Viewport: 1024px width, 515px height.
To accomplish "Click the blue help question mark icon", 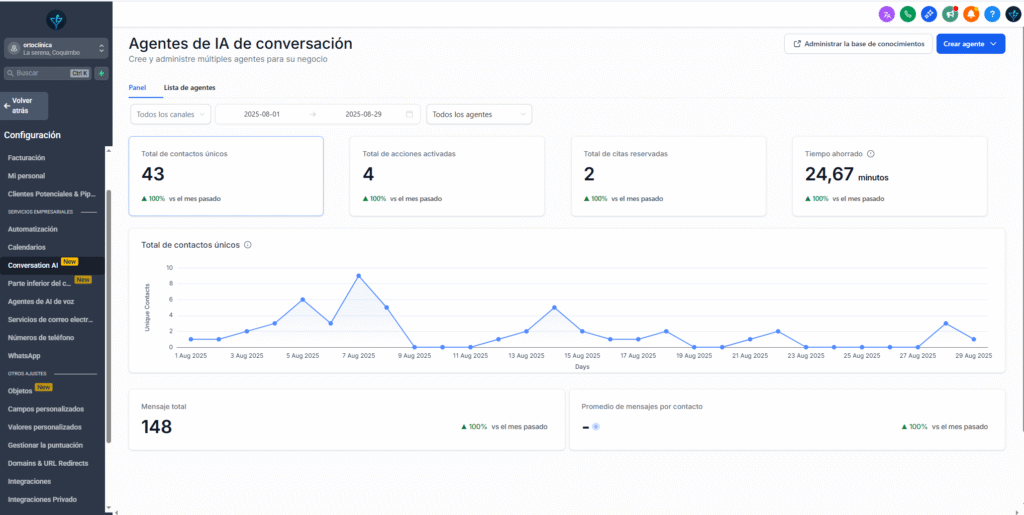I will click(x=992, y=14).
